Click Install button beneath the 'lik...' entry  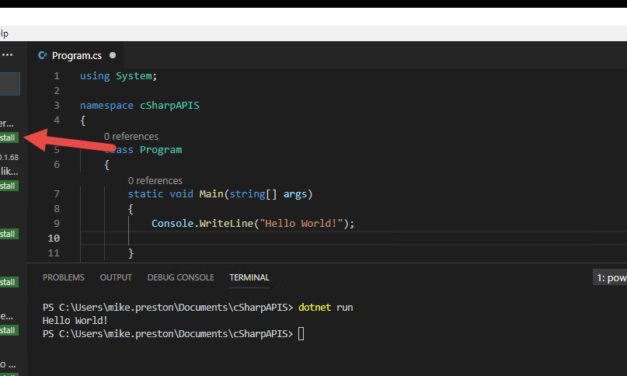coord(9,186)
